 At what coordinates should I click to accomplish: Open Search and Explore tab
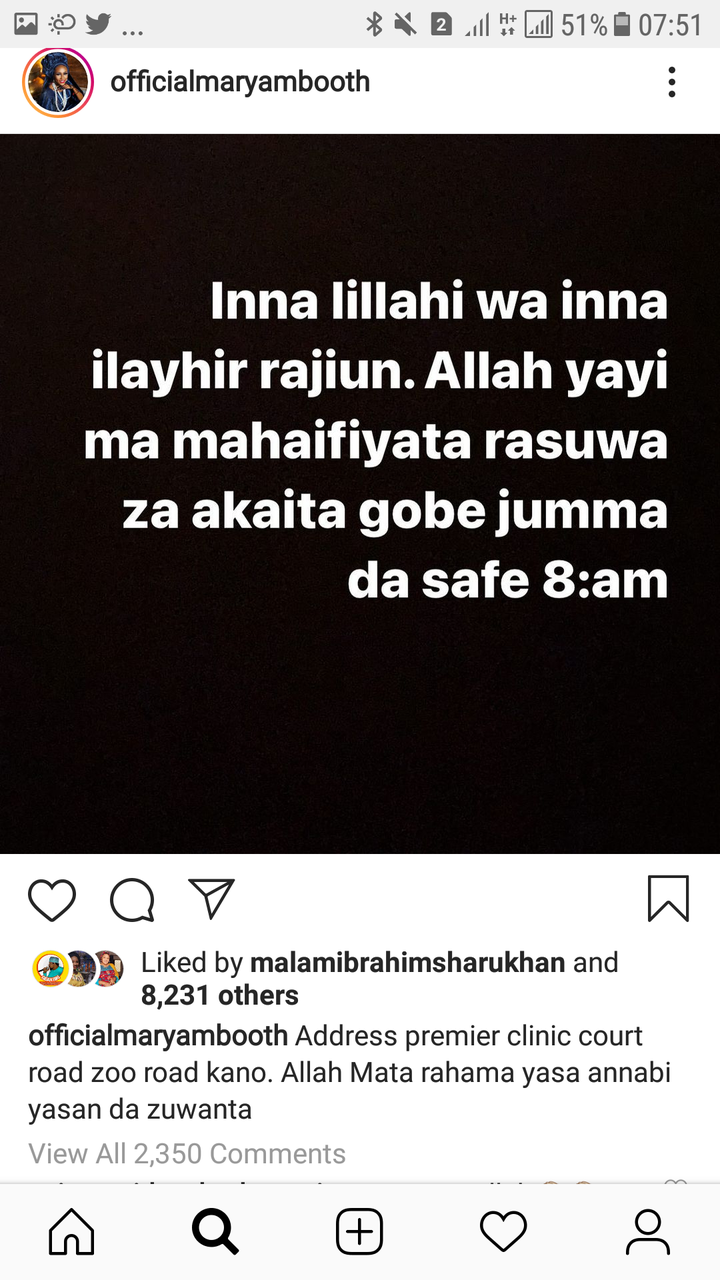215,1231
